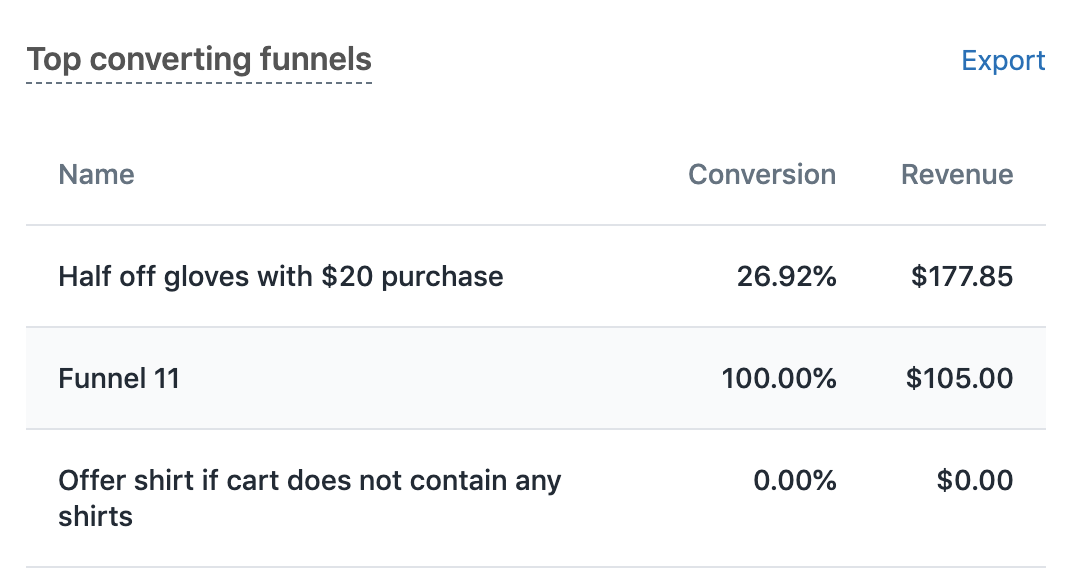Open the Funnel 11 name

119,379
